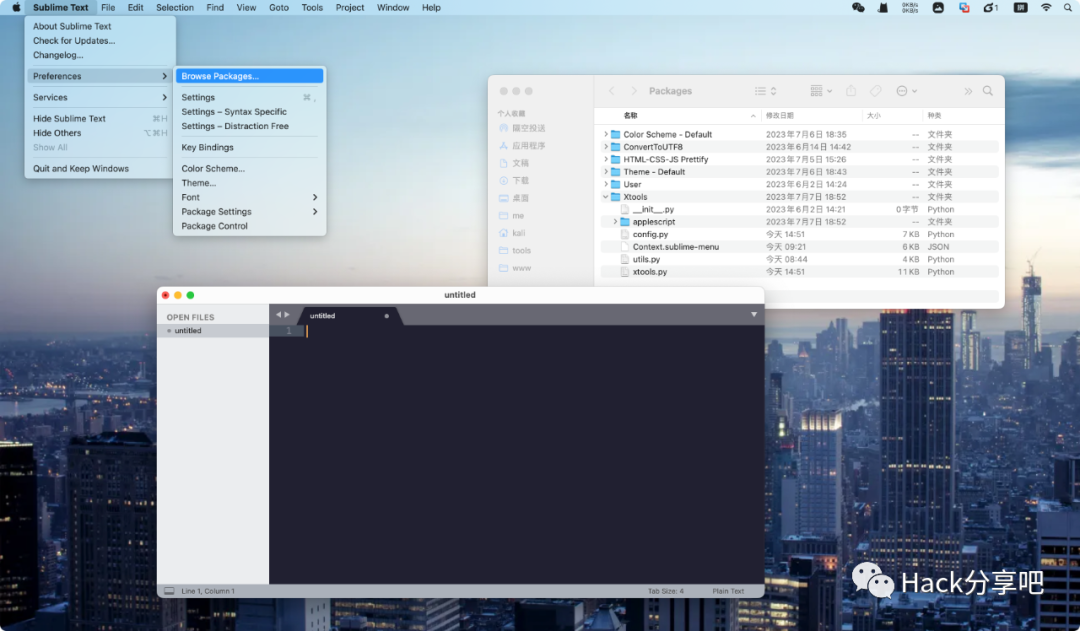
Task: Expand the ConvertToUTF8 folder
Action: point(605,147)
